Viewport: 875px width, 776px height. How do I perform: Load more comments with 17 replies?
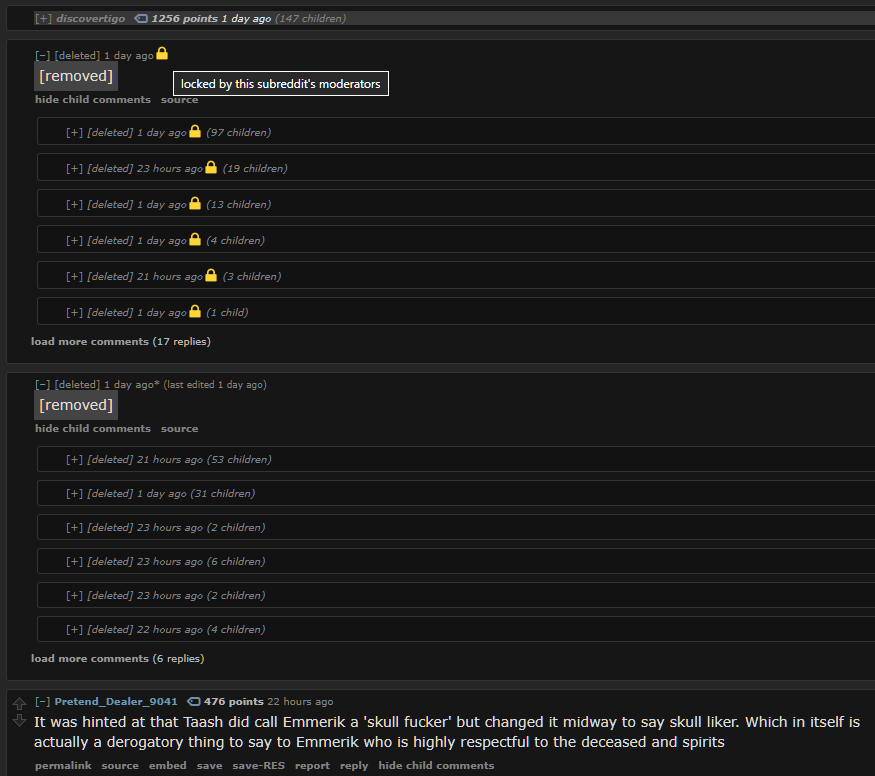point(121,341)
